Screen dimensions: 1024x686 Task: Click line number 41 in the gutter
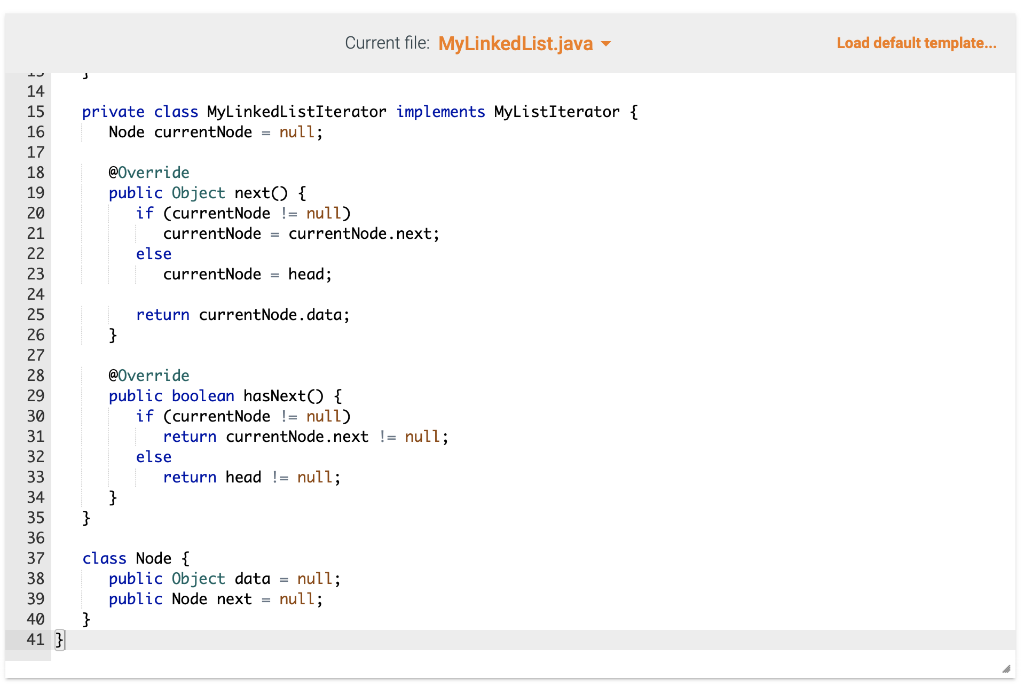point(35,640)
